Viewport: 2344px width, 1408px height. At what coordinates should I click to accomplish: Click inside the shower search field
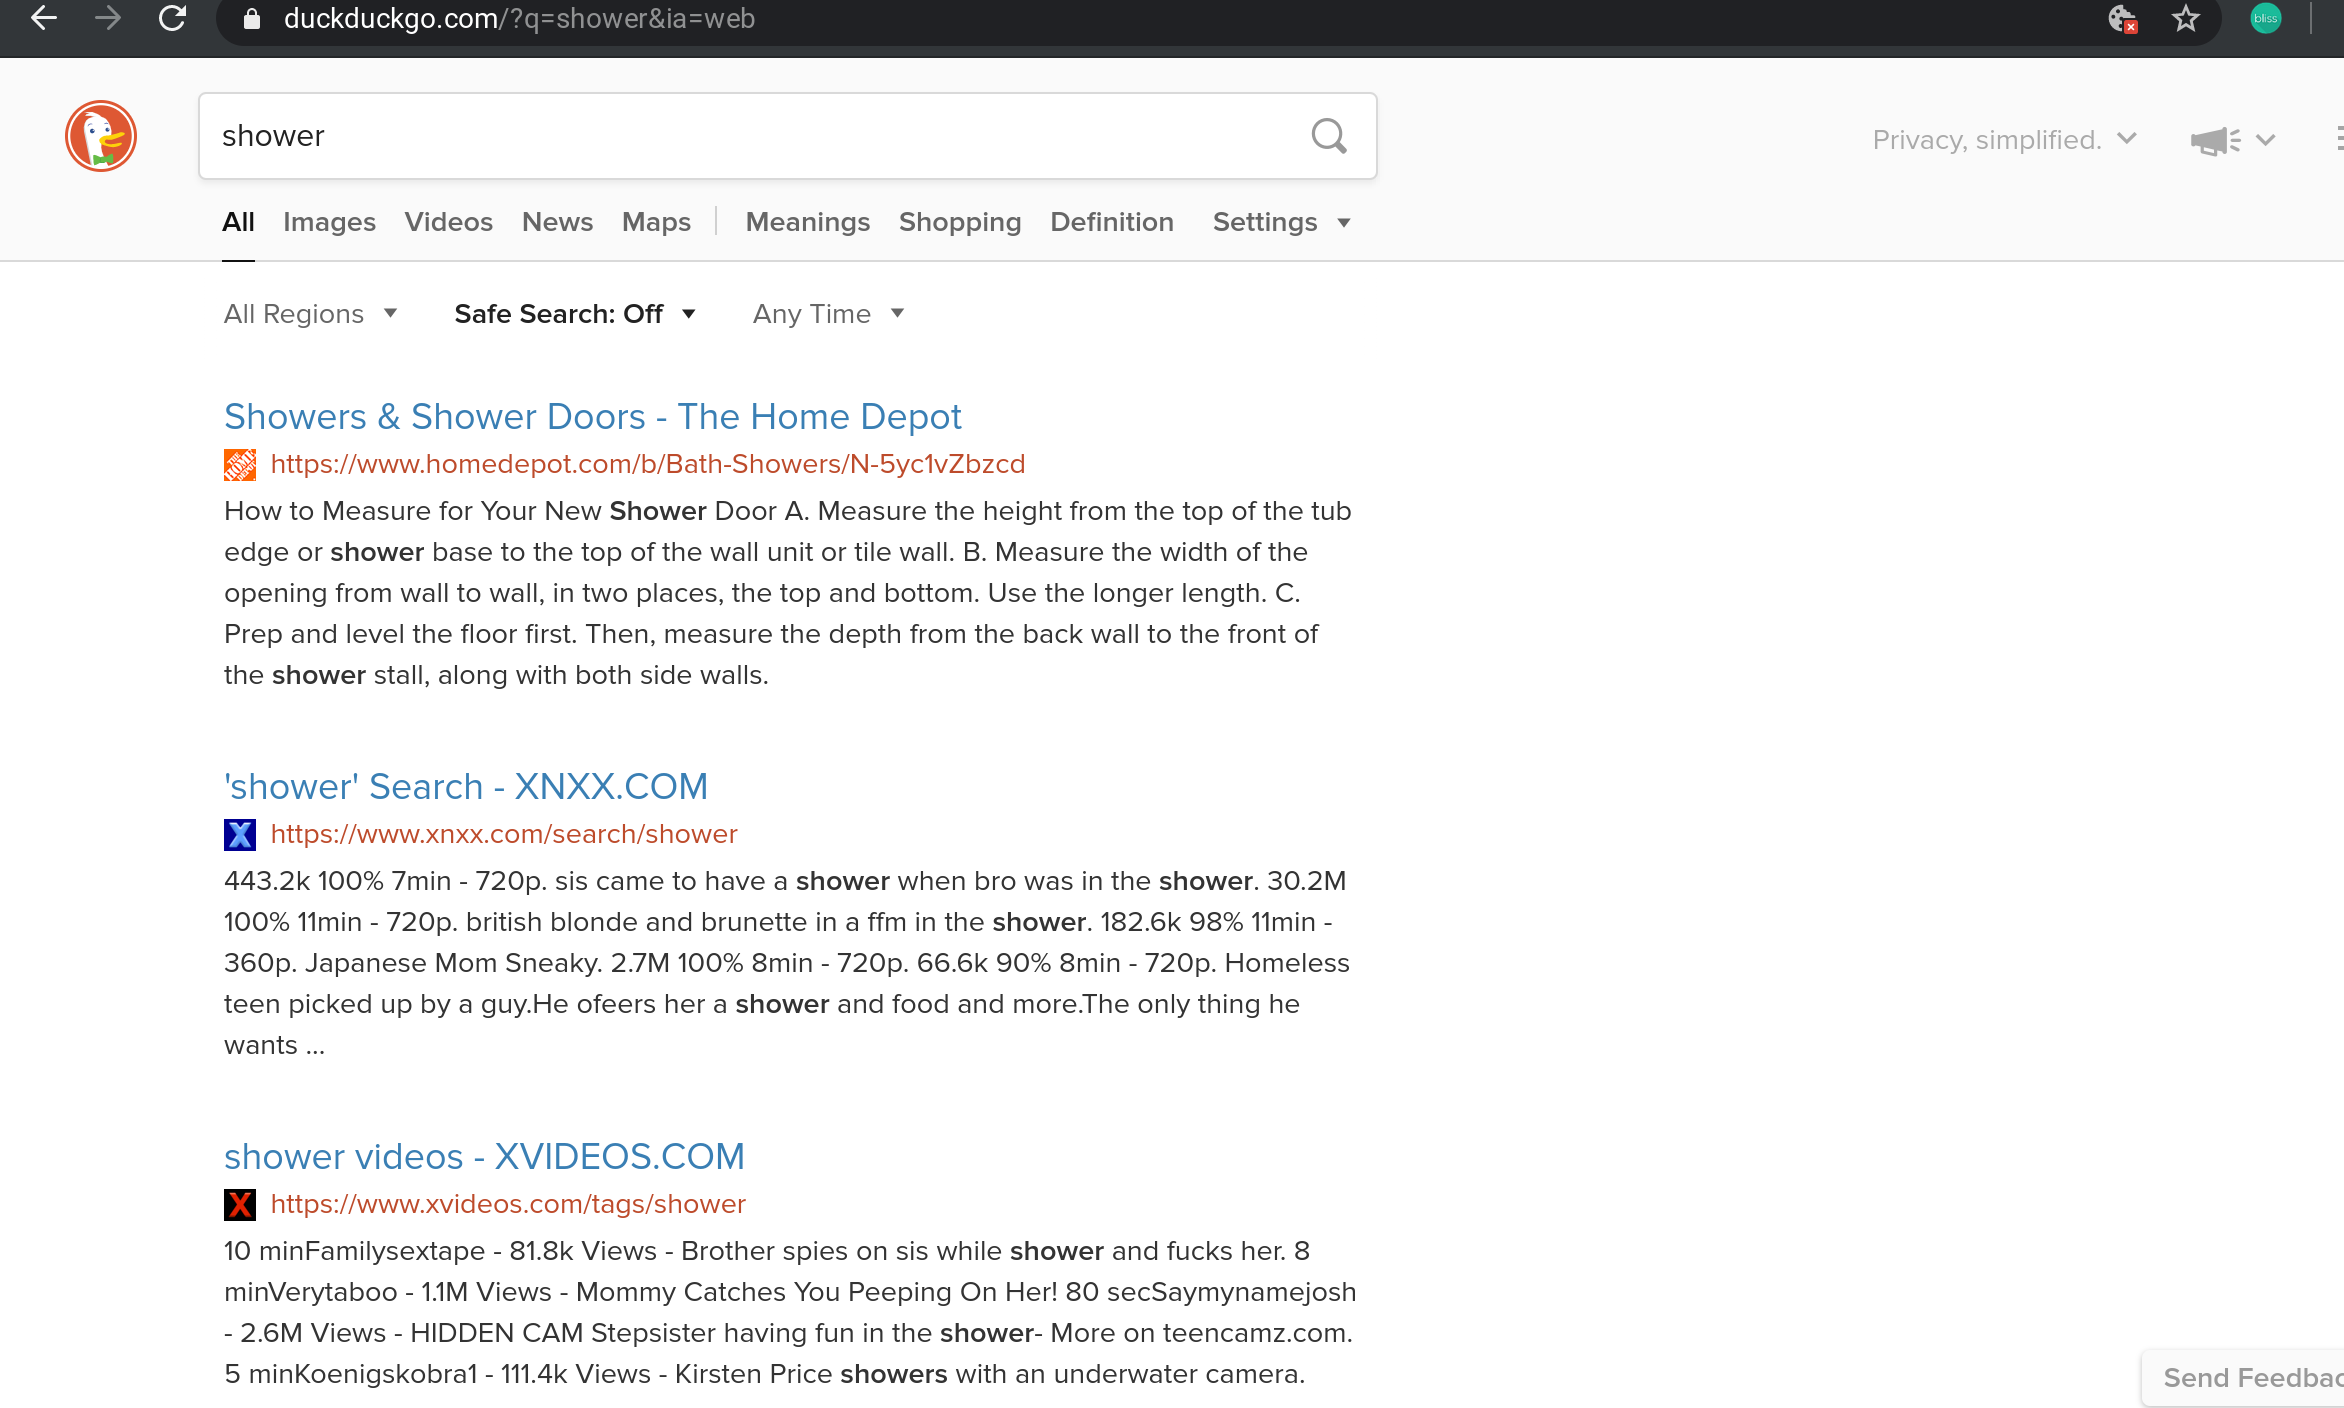750,136
